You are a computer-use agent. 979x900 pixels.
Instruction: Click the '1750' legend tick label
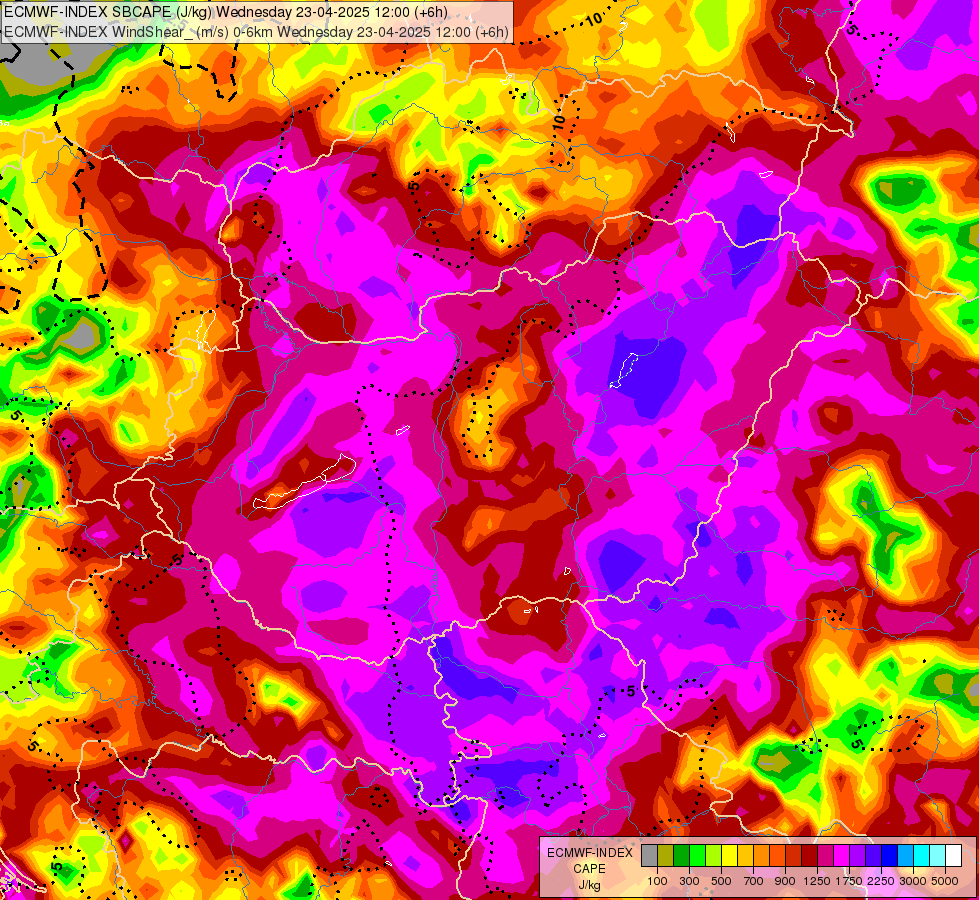click(849, 881)
